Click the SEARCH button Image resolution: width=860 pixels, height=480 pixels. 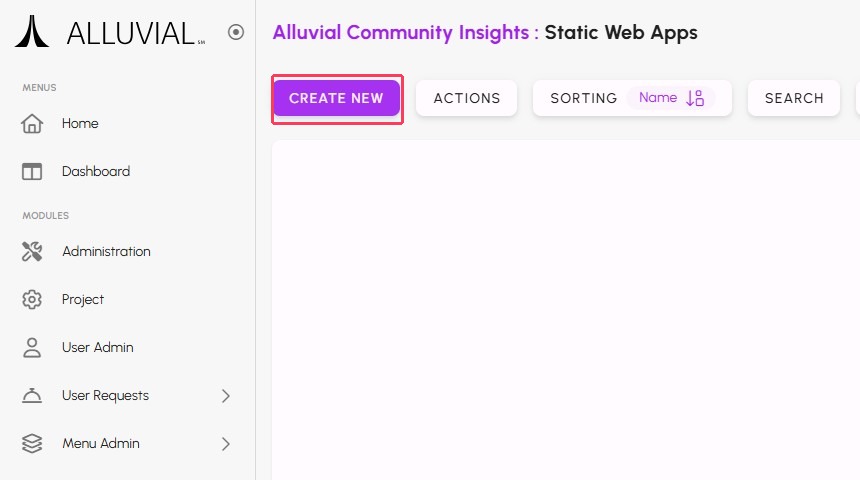point(794,98)
